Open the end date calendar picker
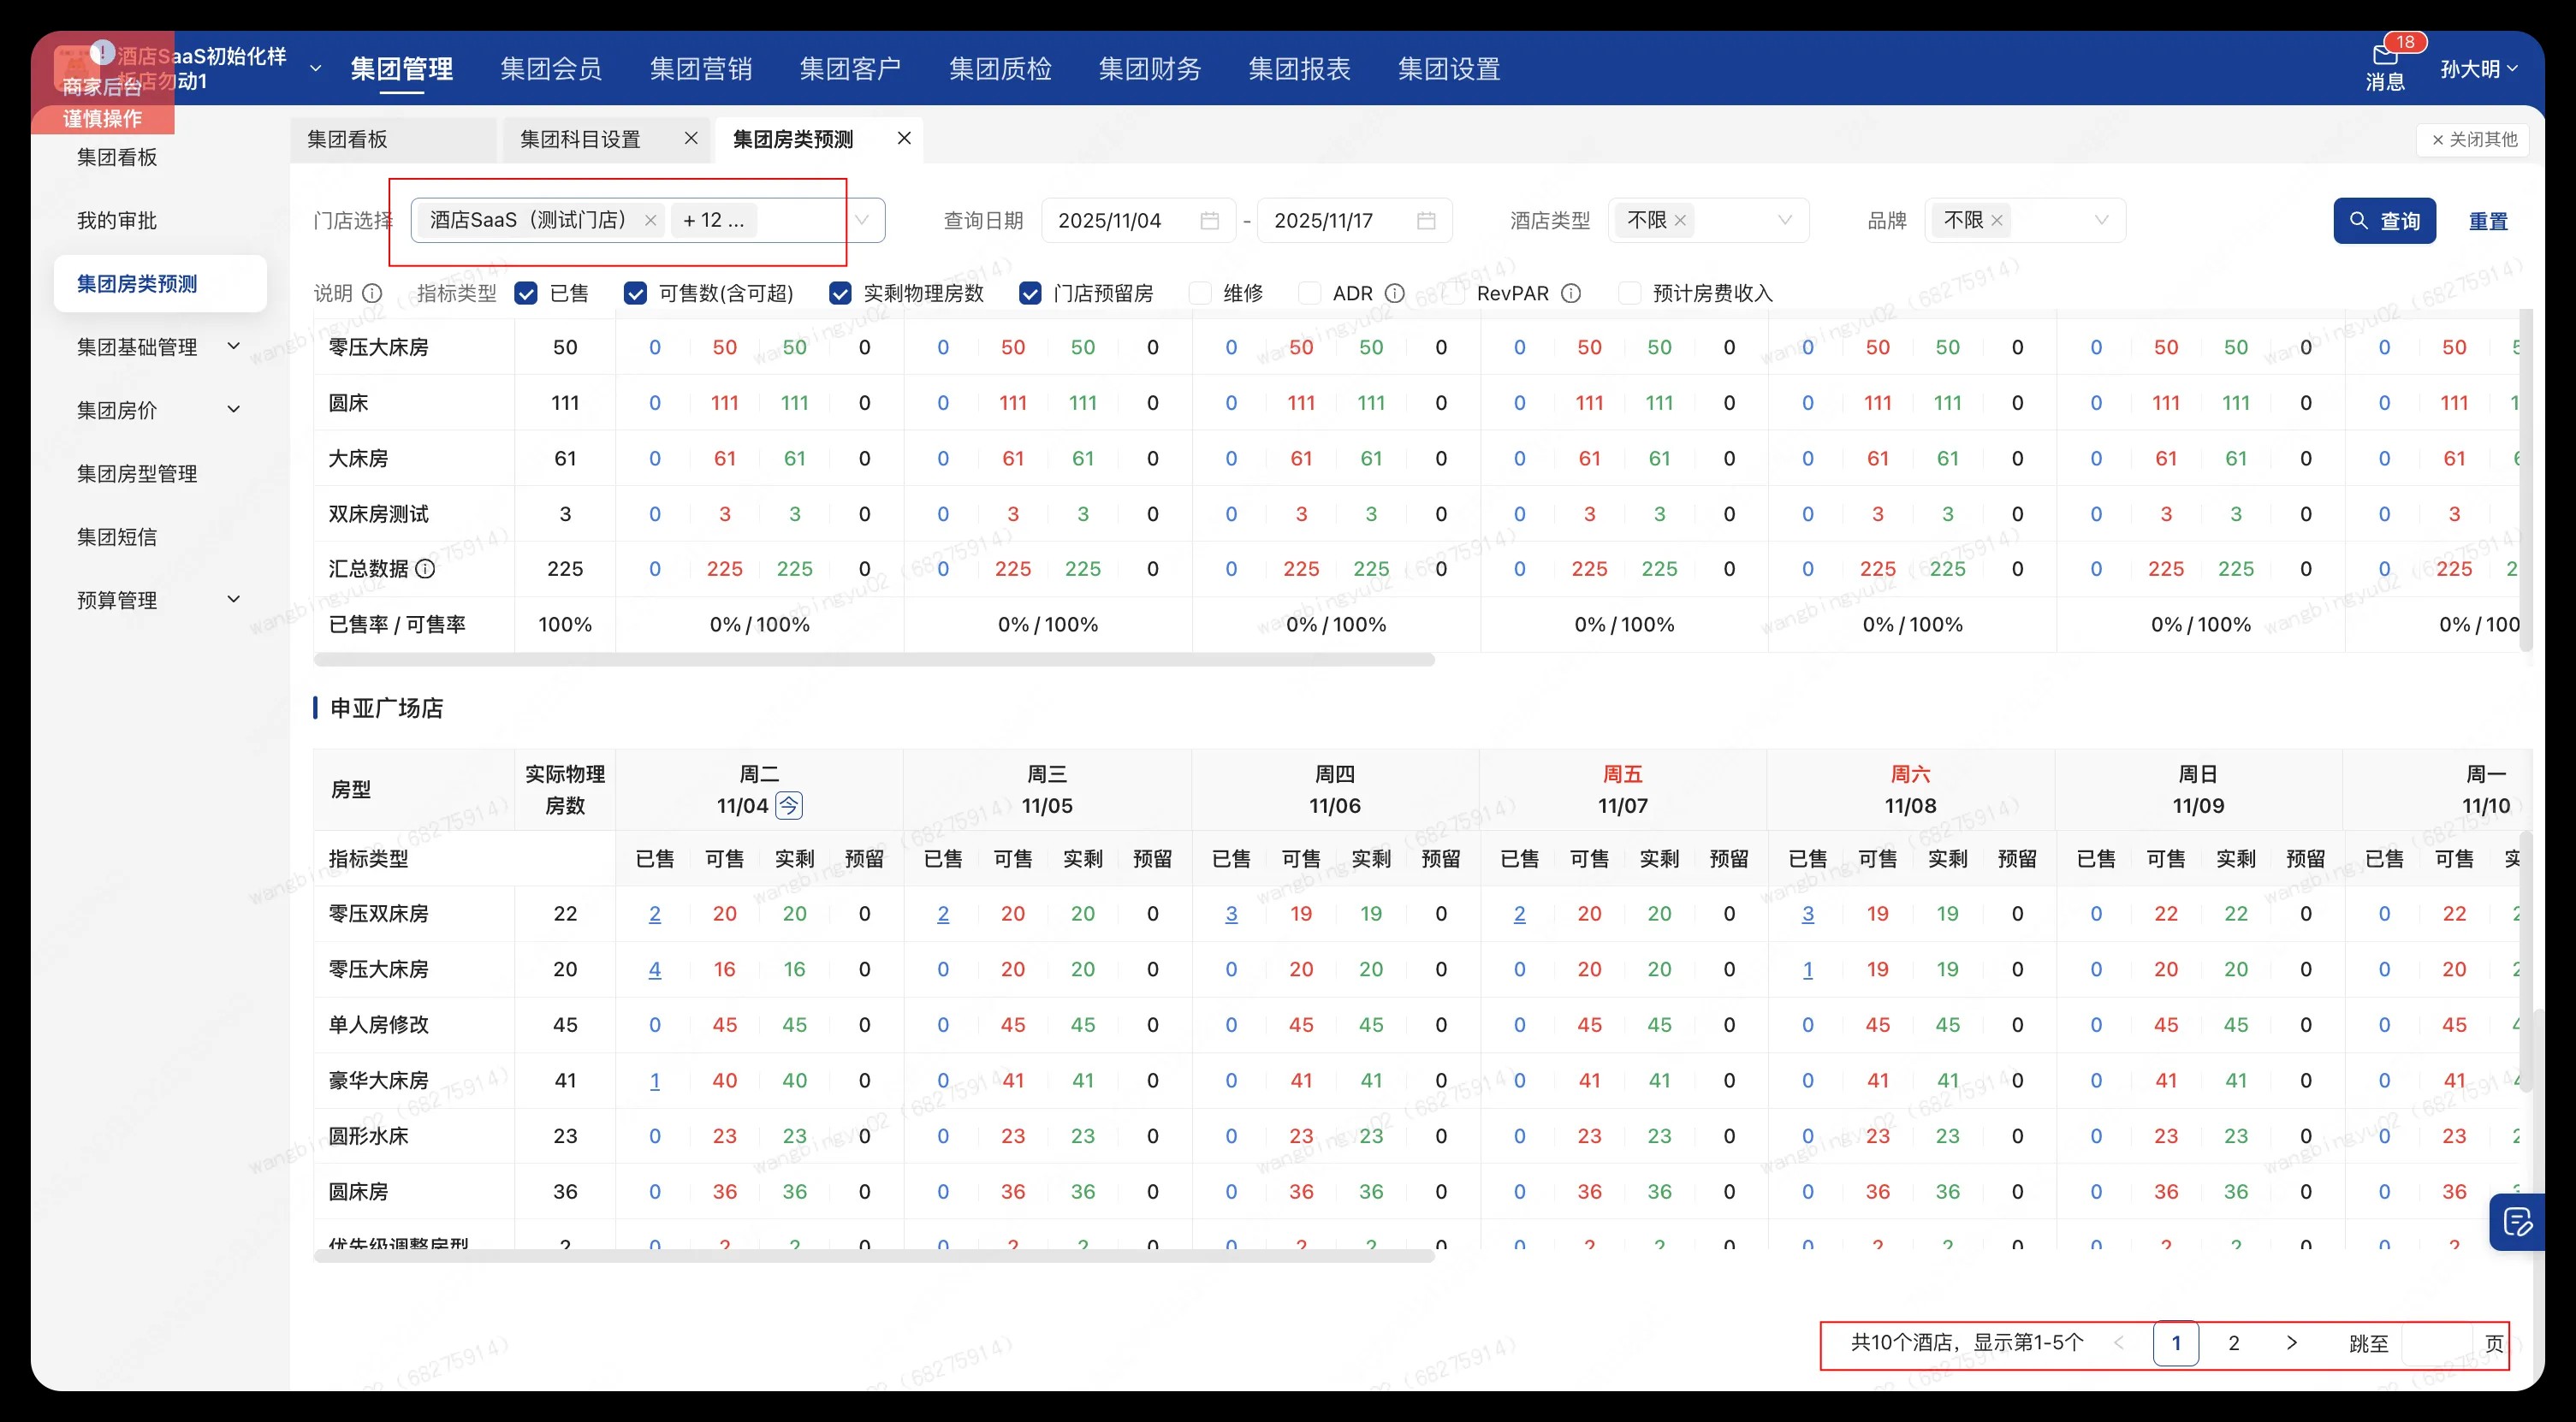The height and width of the screenshot is (1422, 2576). pos(1426,220)
